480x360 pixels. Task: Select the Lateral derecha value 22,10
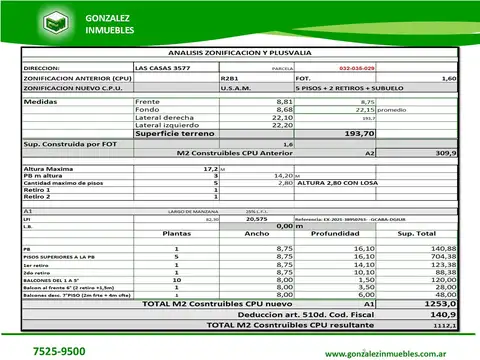click(283, 118)
